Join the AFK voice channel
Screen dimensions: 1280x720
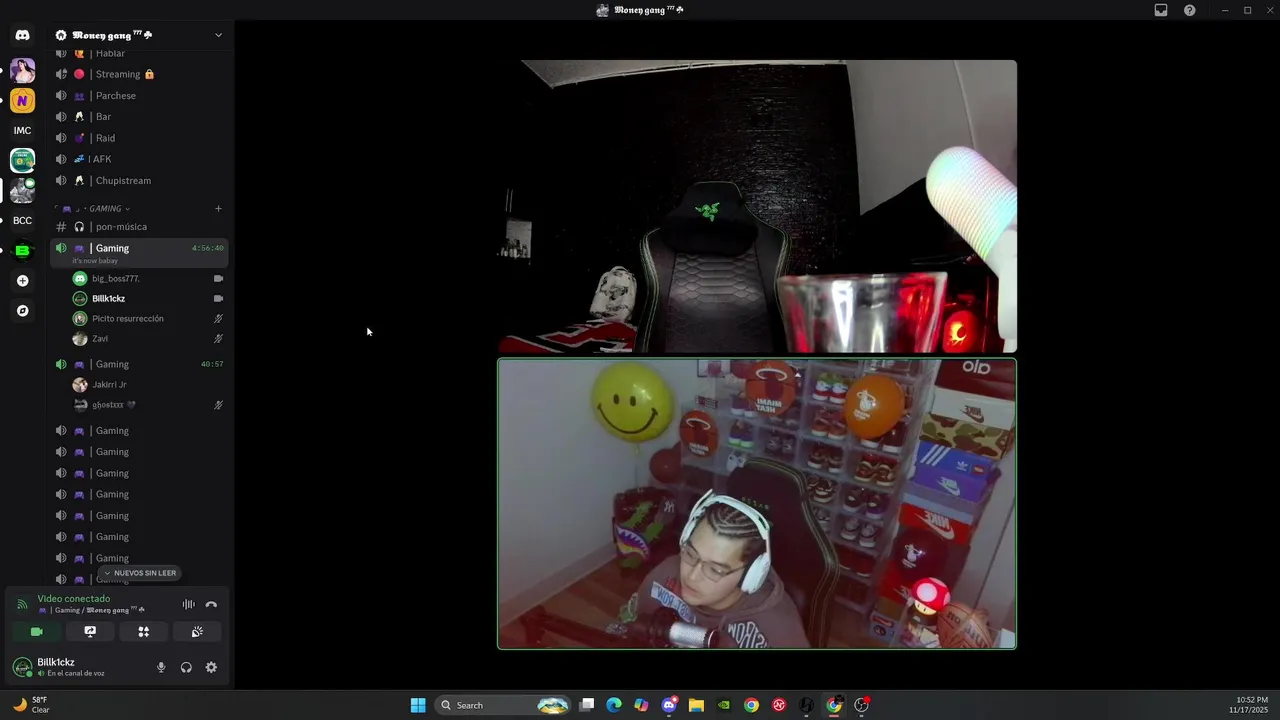[140, 159]
